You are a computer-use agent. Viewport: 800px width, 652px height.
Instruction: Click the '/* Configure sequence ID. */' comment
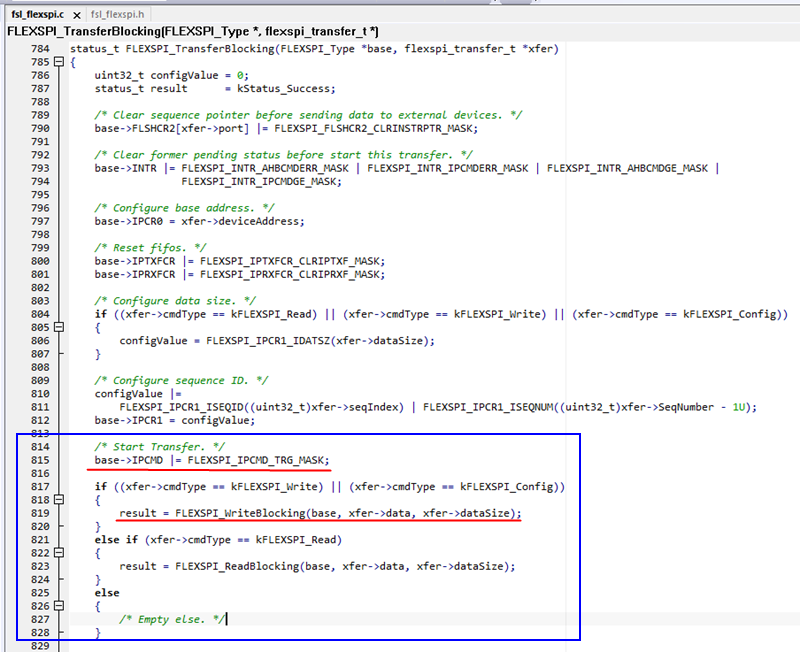181,381
